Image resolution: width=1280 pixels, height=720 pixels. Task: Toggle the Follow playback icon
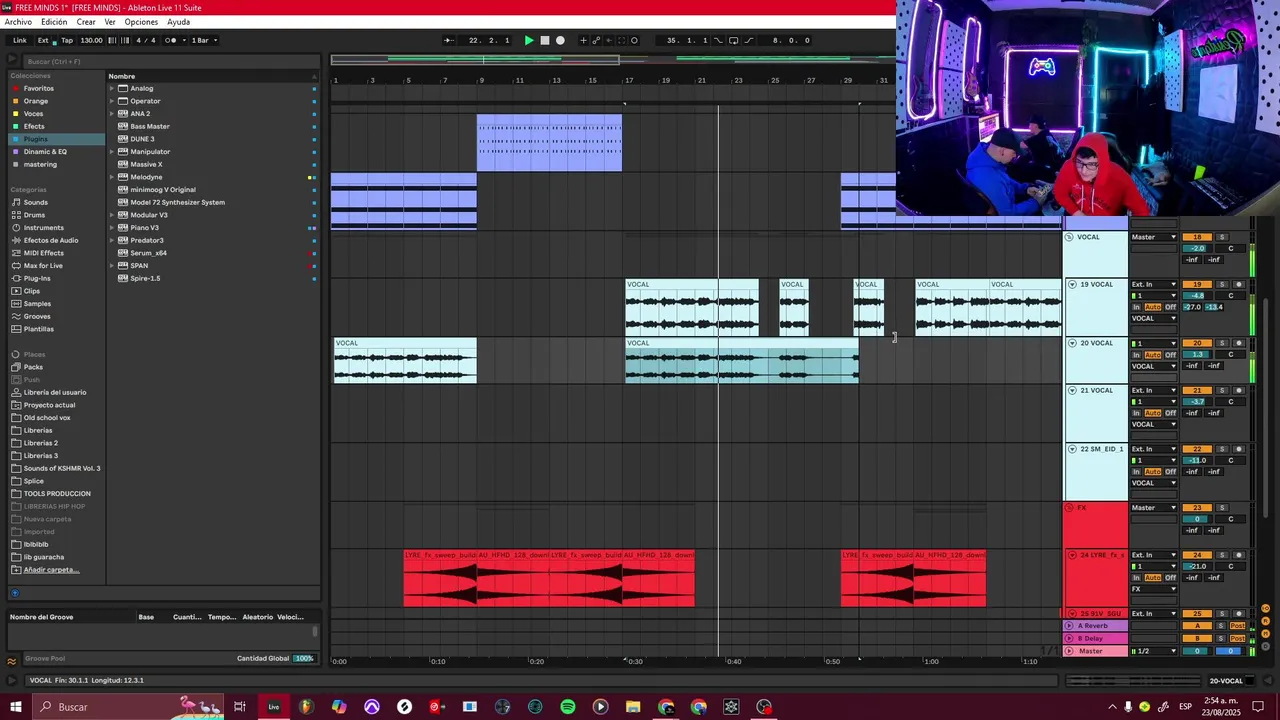(447, 40)
